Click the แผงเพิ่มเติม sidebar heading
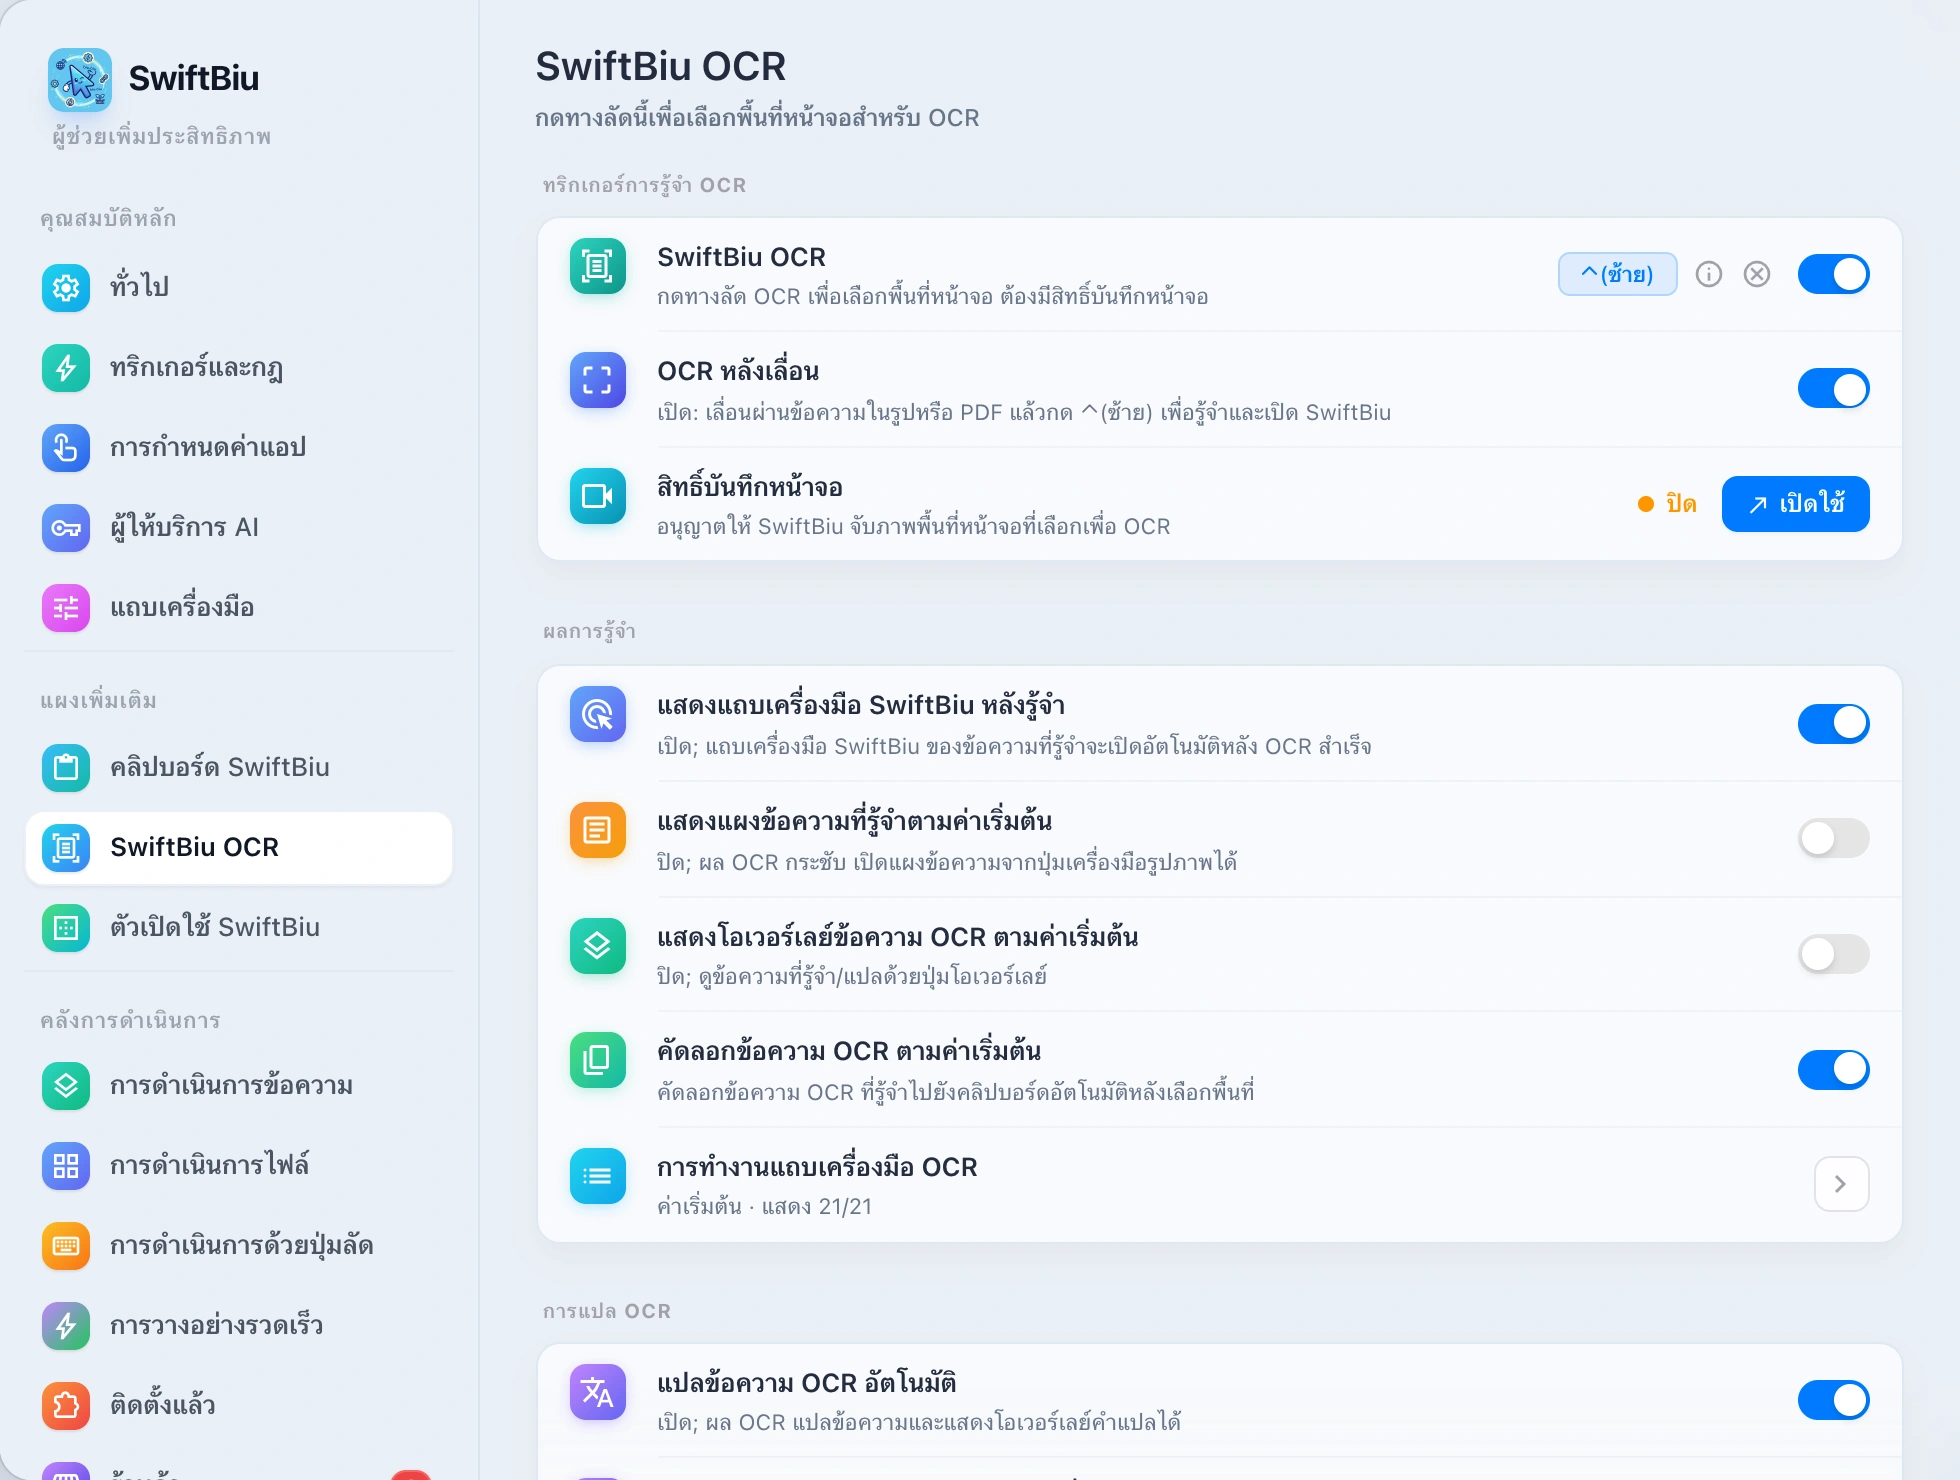 (x=99, y=701)
